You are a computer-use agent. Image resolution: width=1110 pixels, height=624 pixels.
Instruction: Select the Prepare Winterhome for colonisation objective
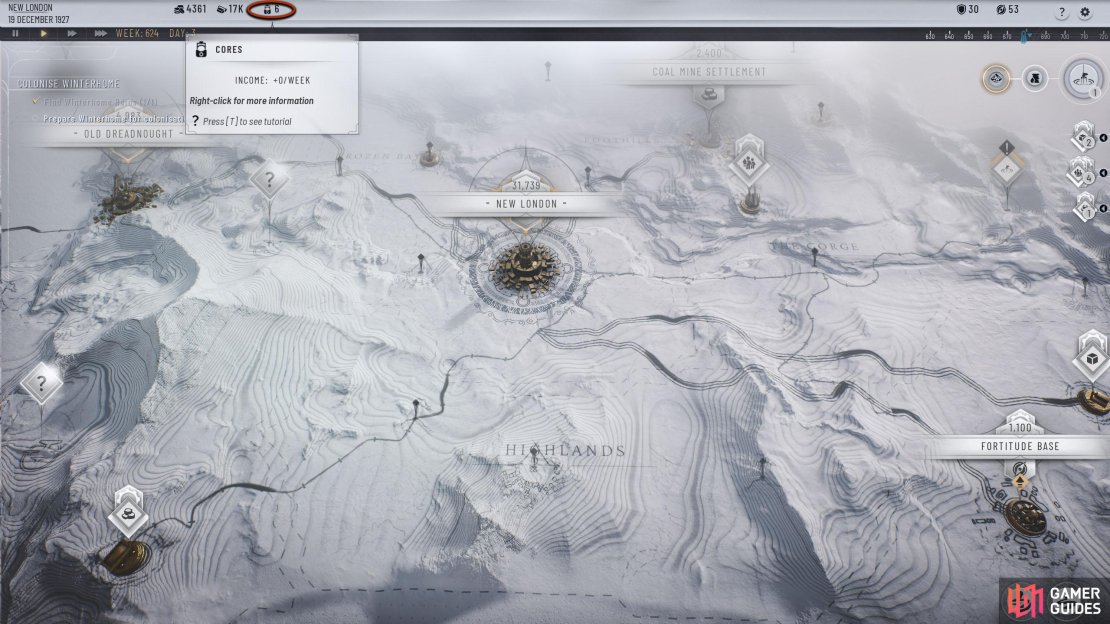click(x=112, y=119)
